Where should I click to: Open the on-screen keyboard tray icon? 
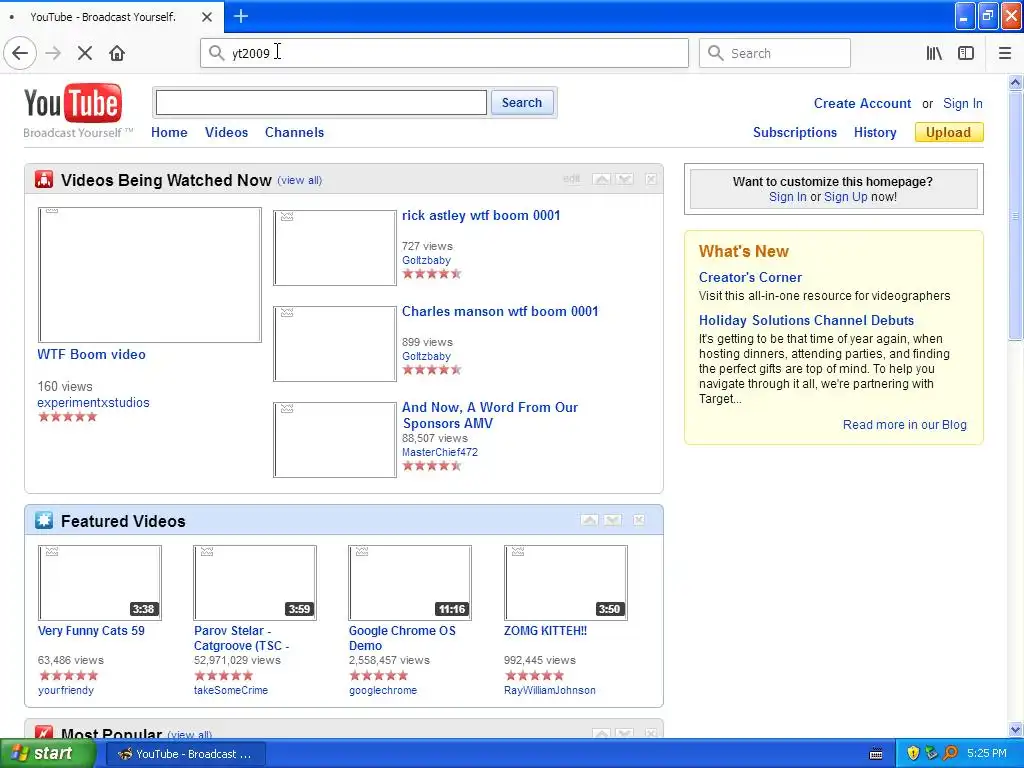coord(876,754)
